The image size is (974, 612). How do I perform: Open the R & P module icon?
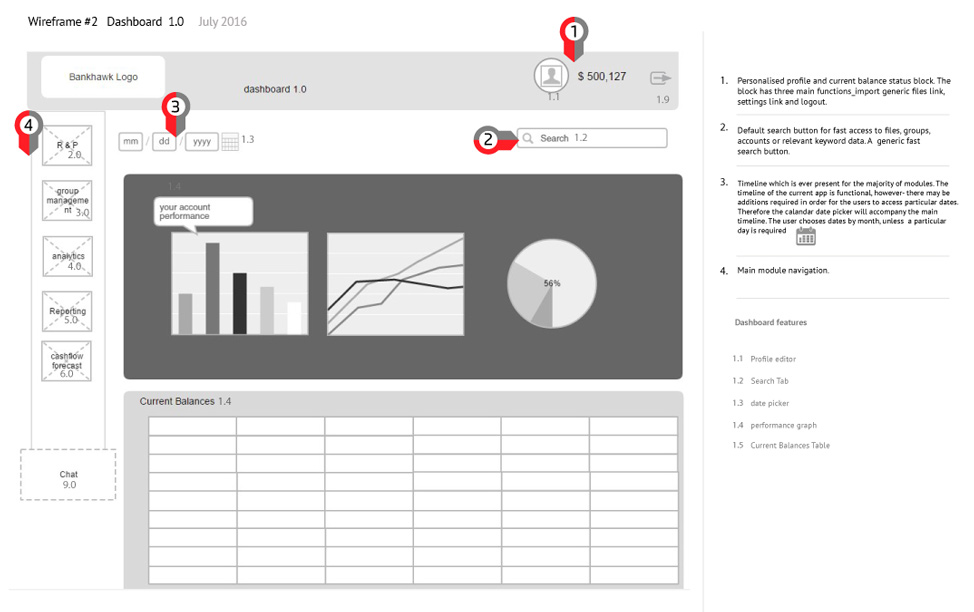click(x=67, y=146)
